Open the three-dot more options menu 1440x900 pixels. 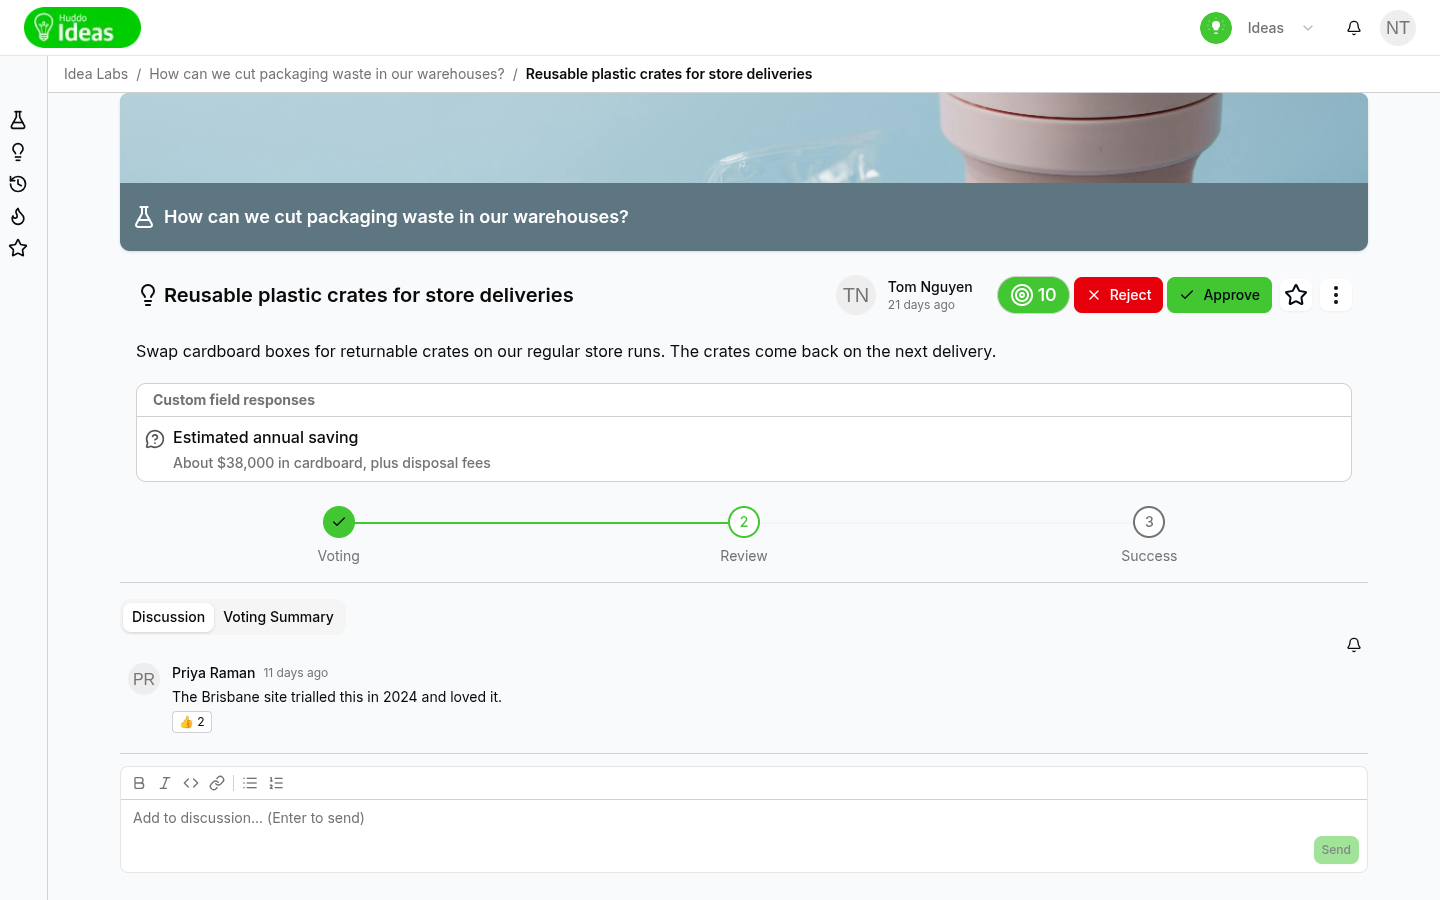coord(1336,295)
